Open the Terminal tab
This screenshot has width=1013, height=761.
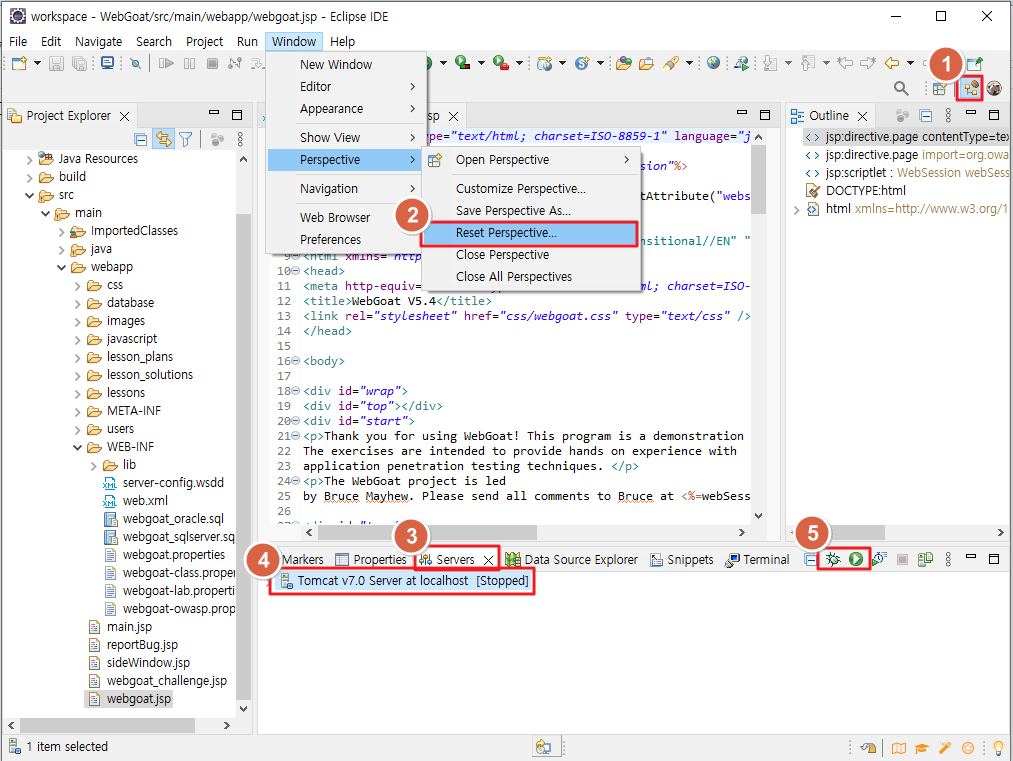coord(757,559)
